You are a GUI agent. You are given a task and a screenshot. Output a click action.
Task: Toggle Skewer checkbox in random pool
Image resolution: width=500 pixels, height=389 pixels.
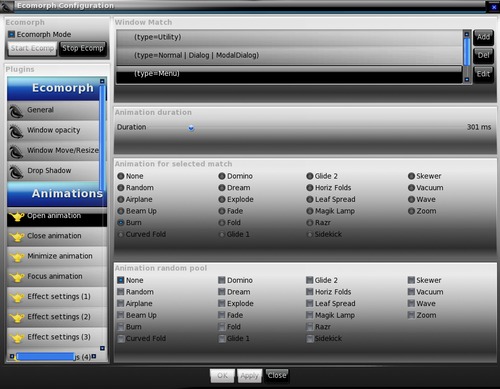(x=411, y=280)
